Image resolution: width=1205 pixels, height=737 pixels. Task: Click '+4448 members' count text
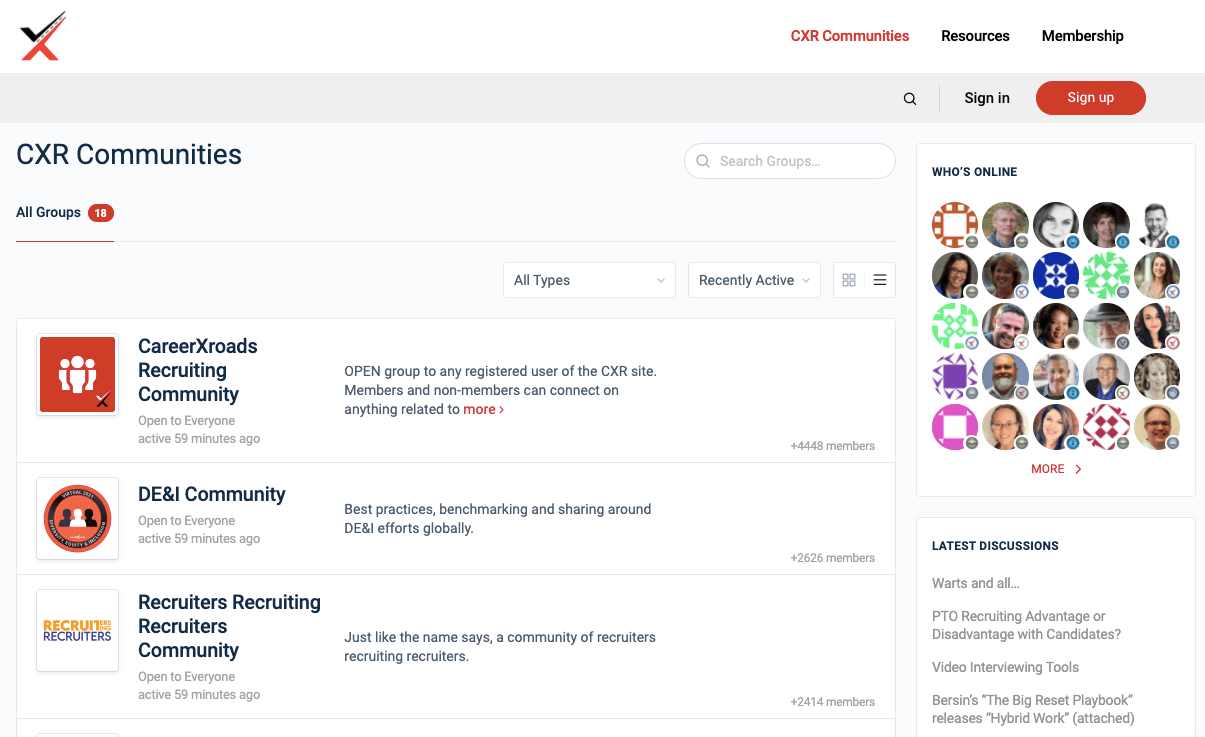pos(832,446)
